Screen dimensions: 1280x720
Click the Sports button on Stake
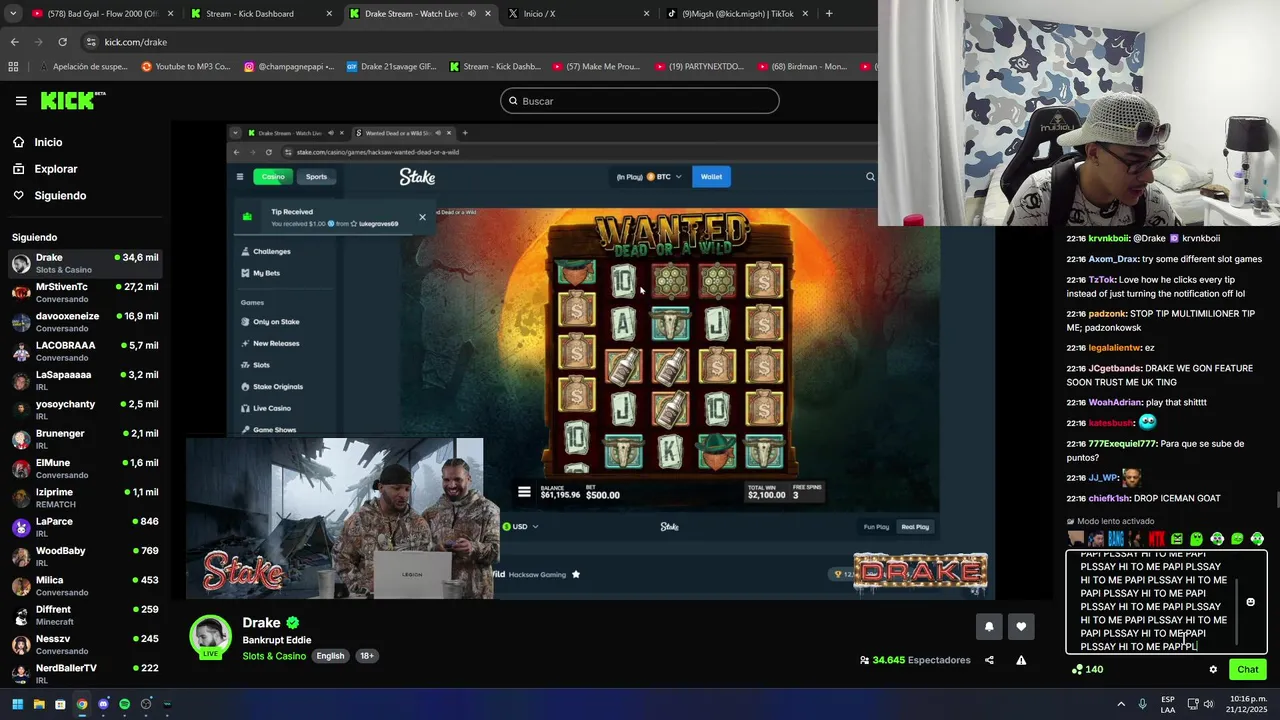pos(316,177)
